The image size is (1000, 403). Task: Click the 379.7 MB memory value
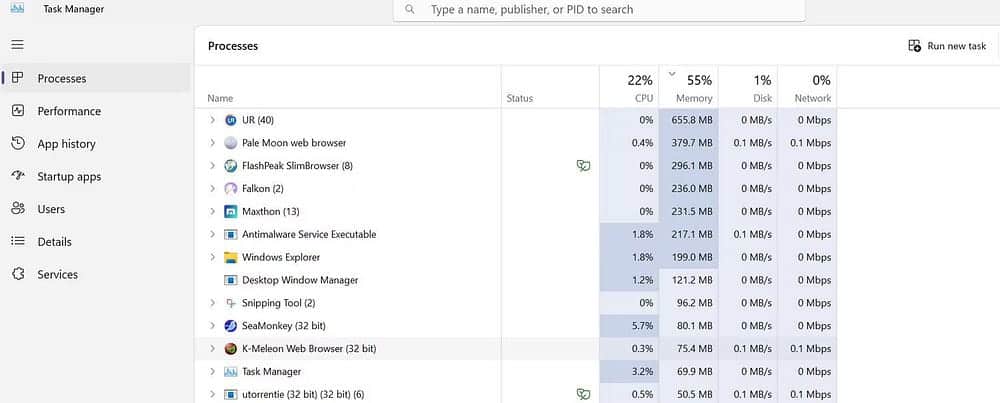point(692,143)
